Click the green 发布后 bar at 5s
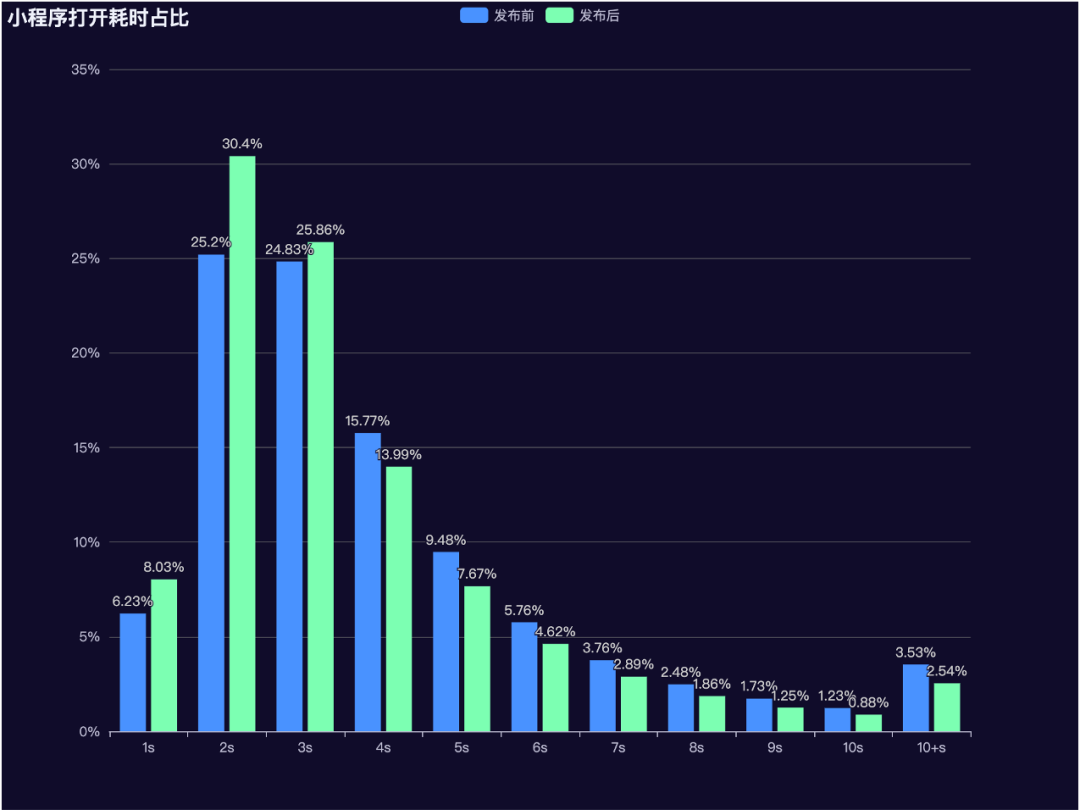This screenshot has width=1080, height=810. (x=477, y=658)
